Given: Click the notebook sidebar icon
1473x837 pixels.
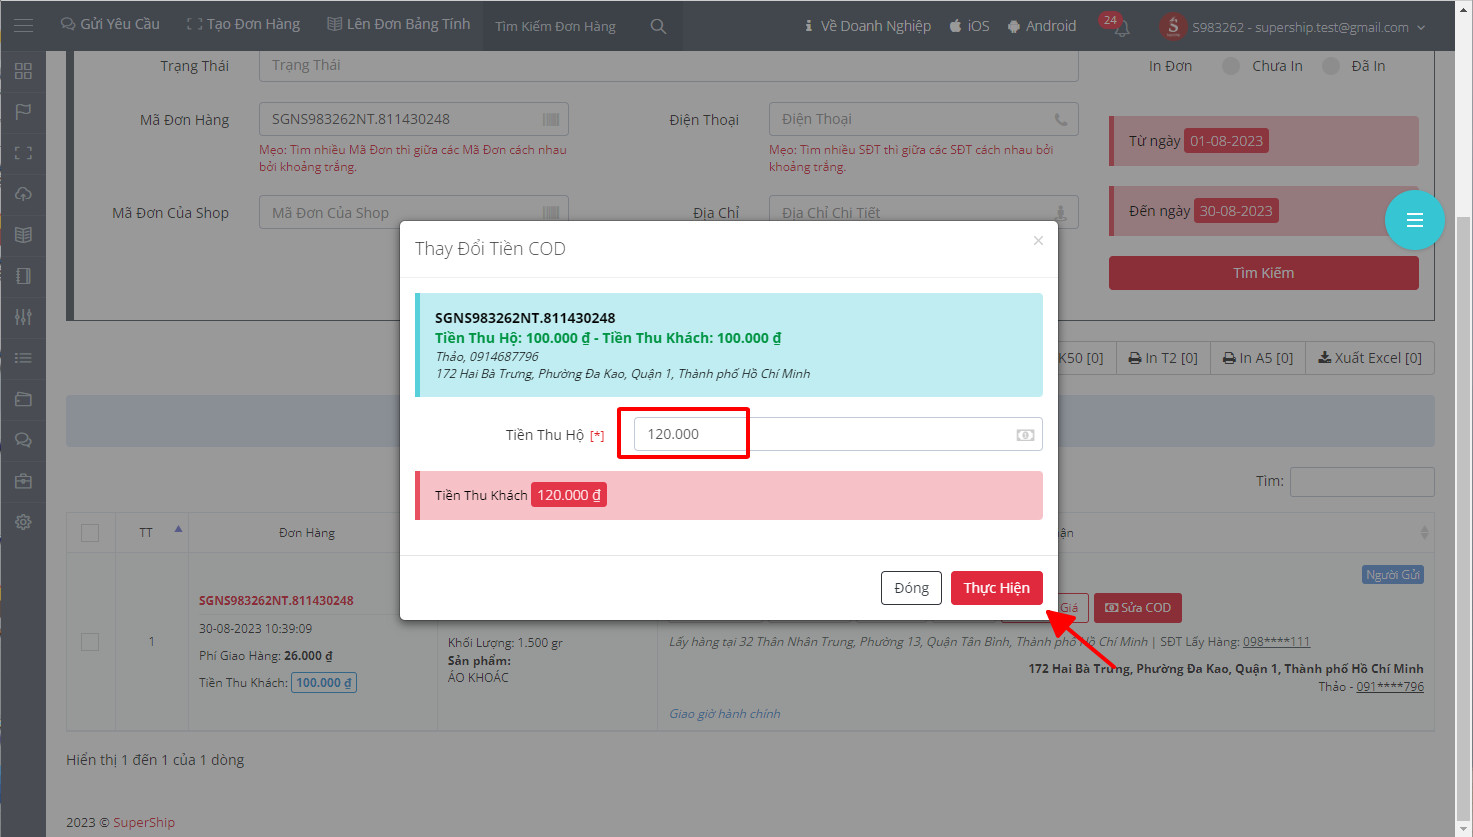Looking at the screenshot, I should 23,276.
